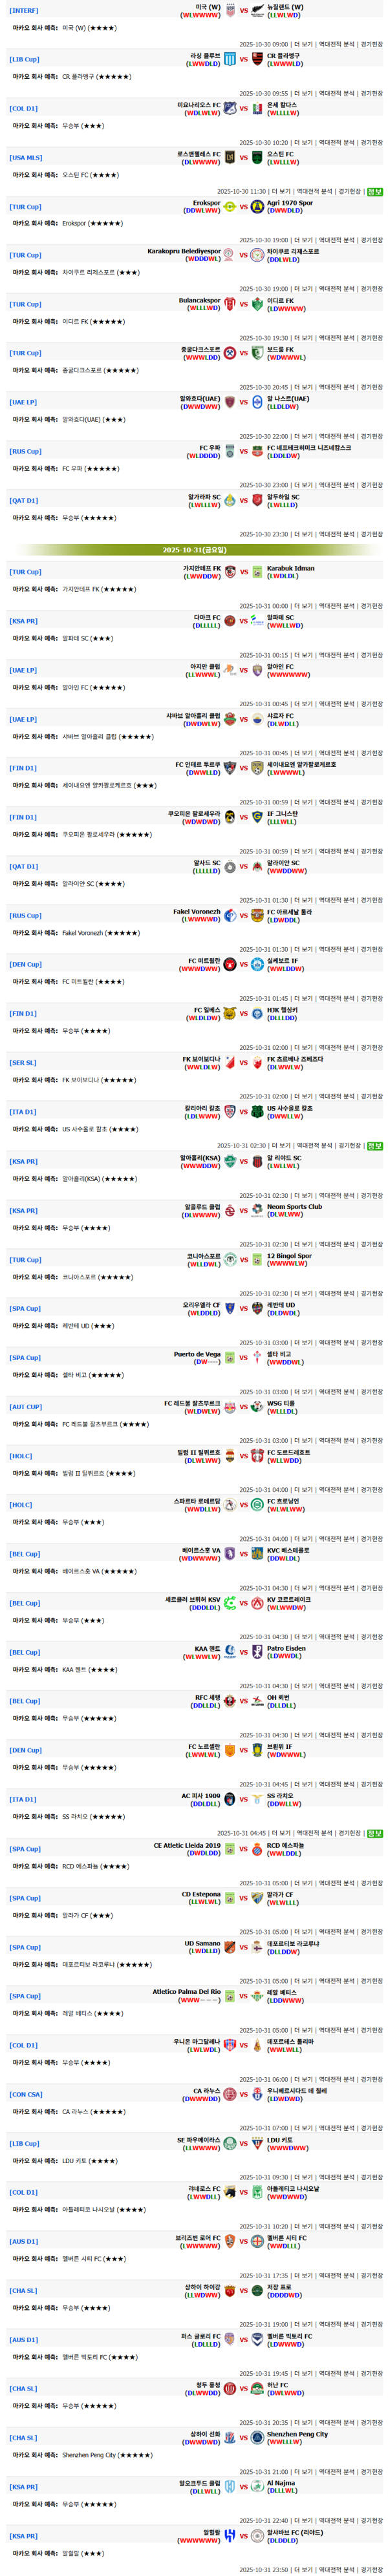The height and width of the screenshot is (2576, 388).
Task: Open the [USA MLS] league link
Action: pos(26,158)
